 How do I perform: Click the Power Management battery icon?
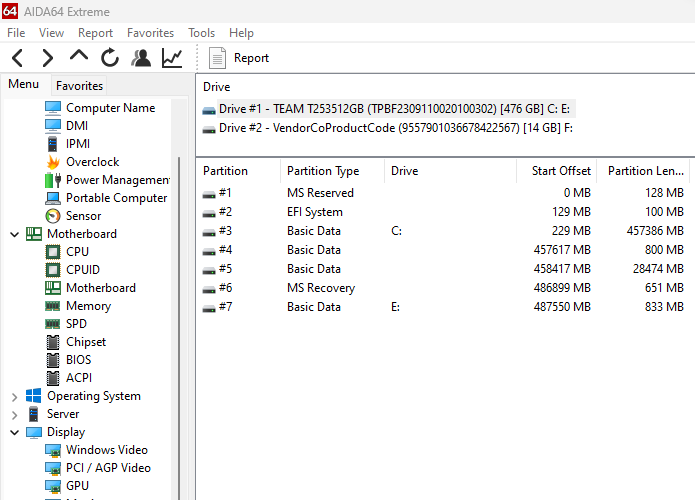point(53,180)
